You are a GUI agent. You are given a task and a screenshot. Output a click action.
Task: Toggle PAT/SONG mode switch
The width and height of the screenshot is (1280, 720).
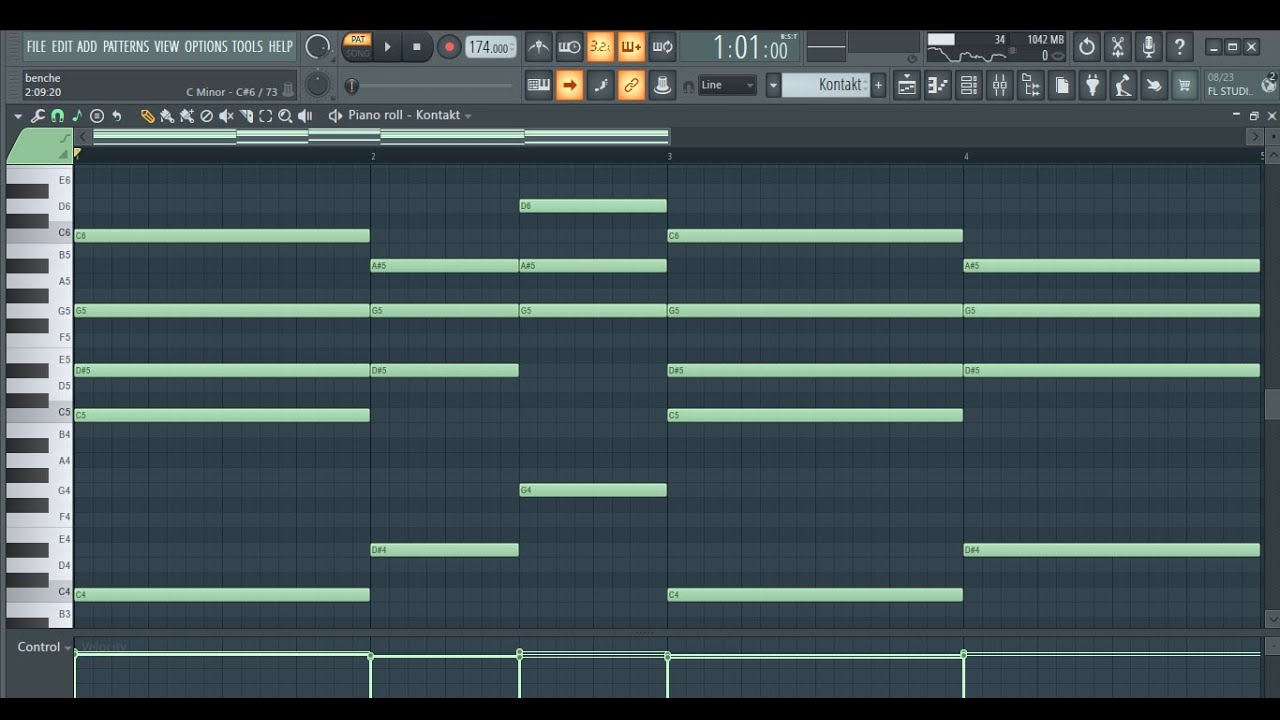click(x=357, y=46)
